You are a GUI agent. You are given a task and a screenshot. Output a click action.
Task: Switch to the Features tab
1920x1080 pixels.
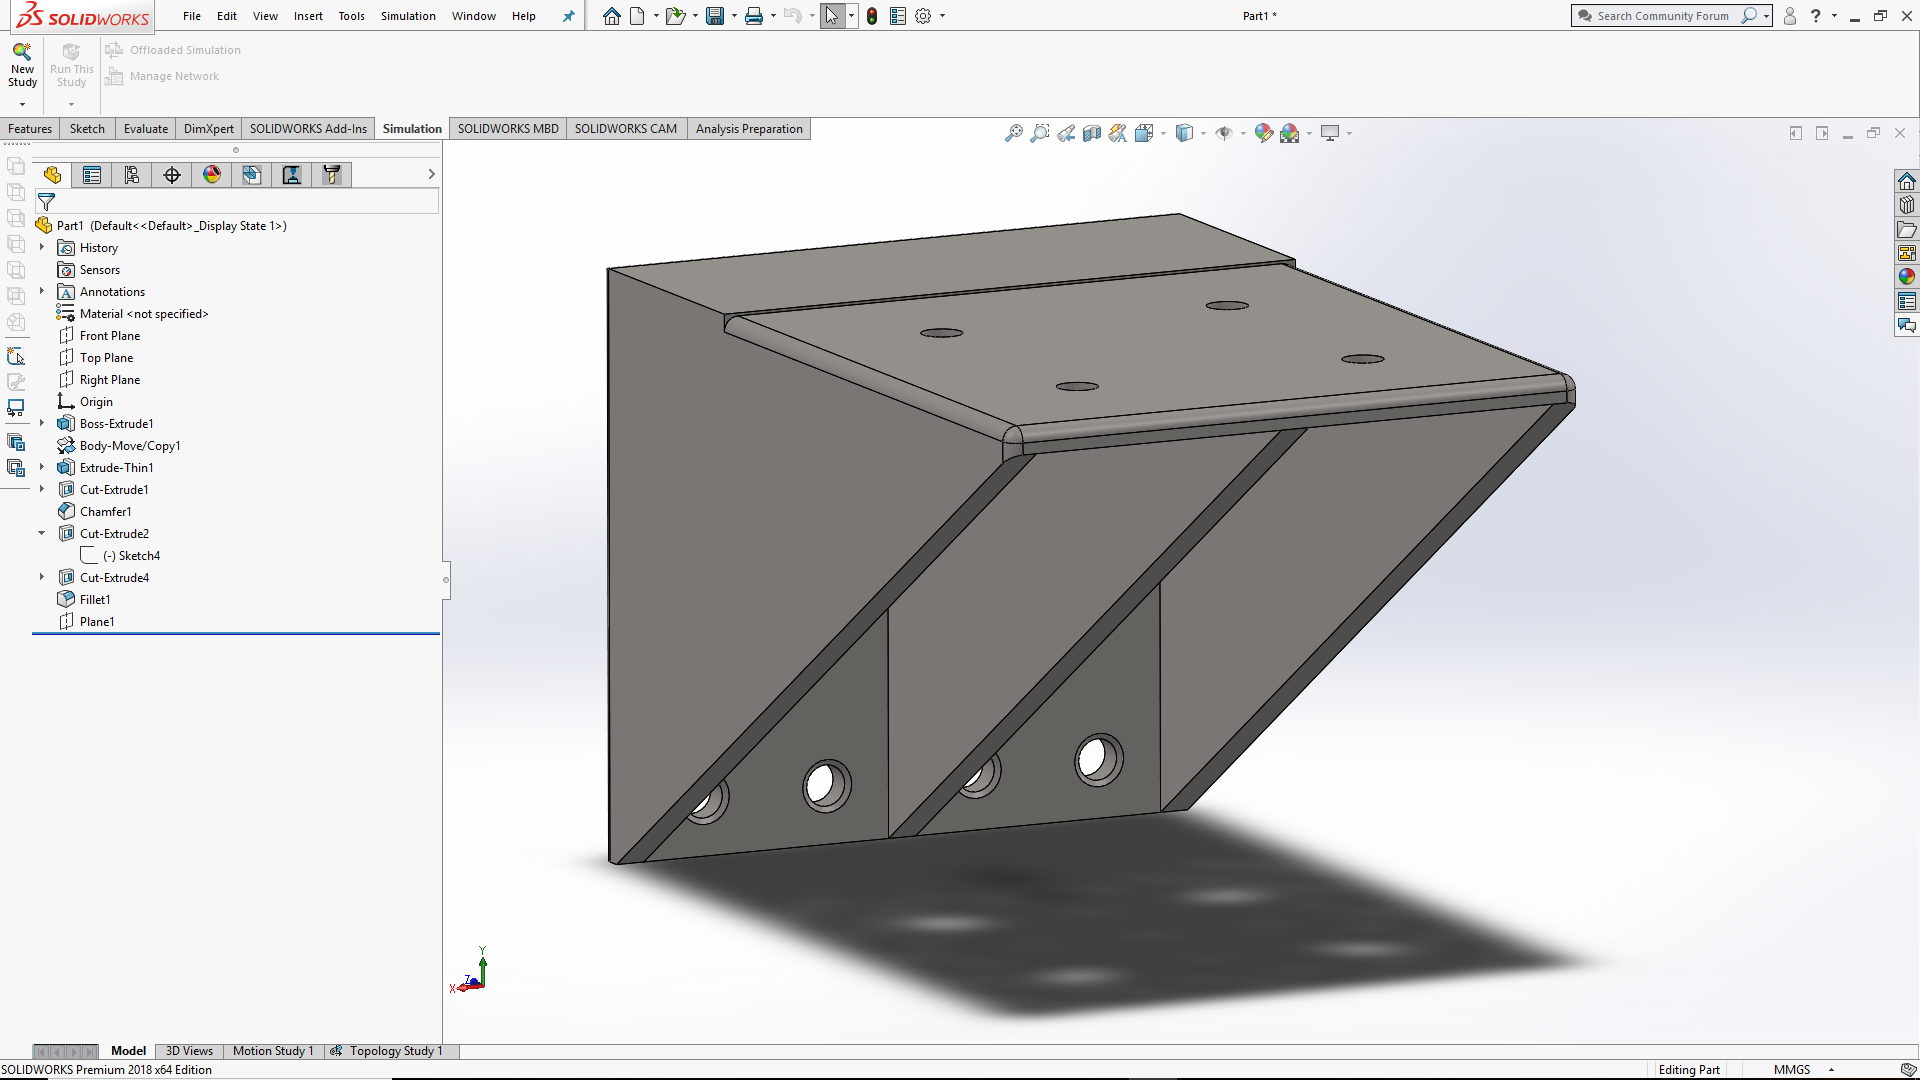pyautogui.click(x=30, y=129)
